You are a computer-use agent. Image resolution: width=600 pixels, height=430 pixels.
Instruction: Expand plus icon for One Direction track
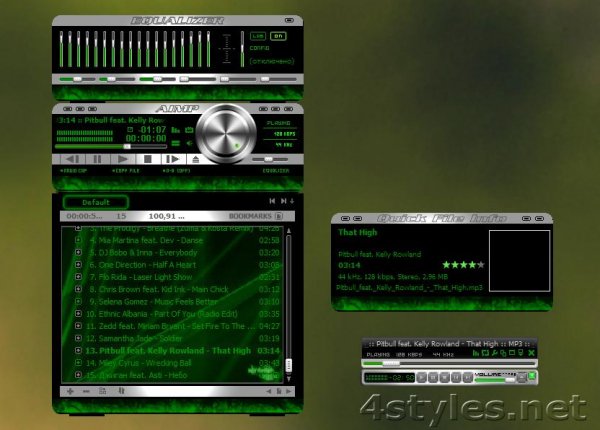pos(78,265)
